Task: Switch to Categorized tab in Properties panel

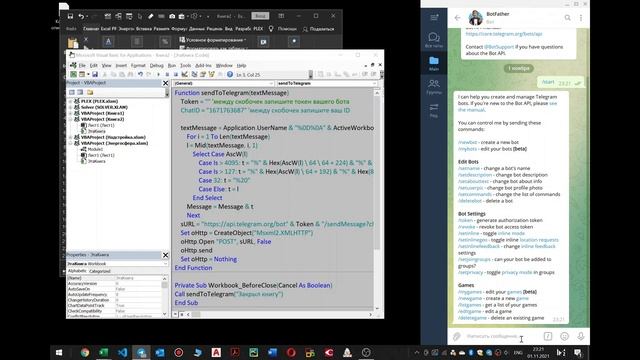Action: (x=100, y=271)
